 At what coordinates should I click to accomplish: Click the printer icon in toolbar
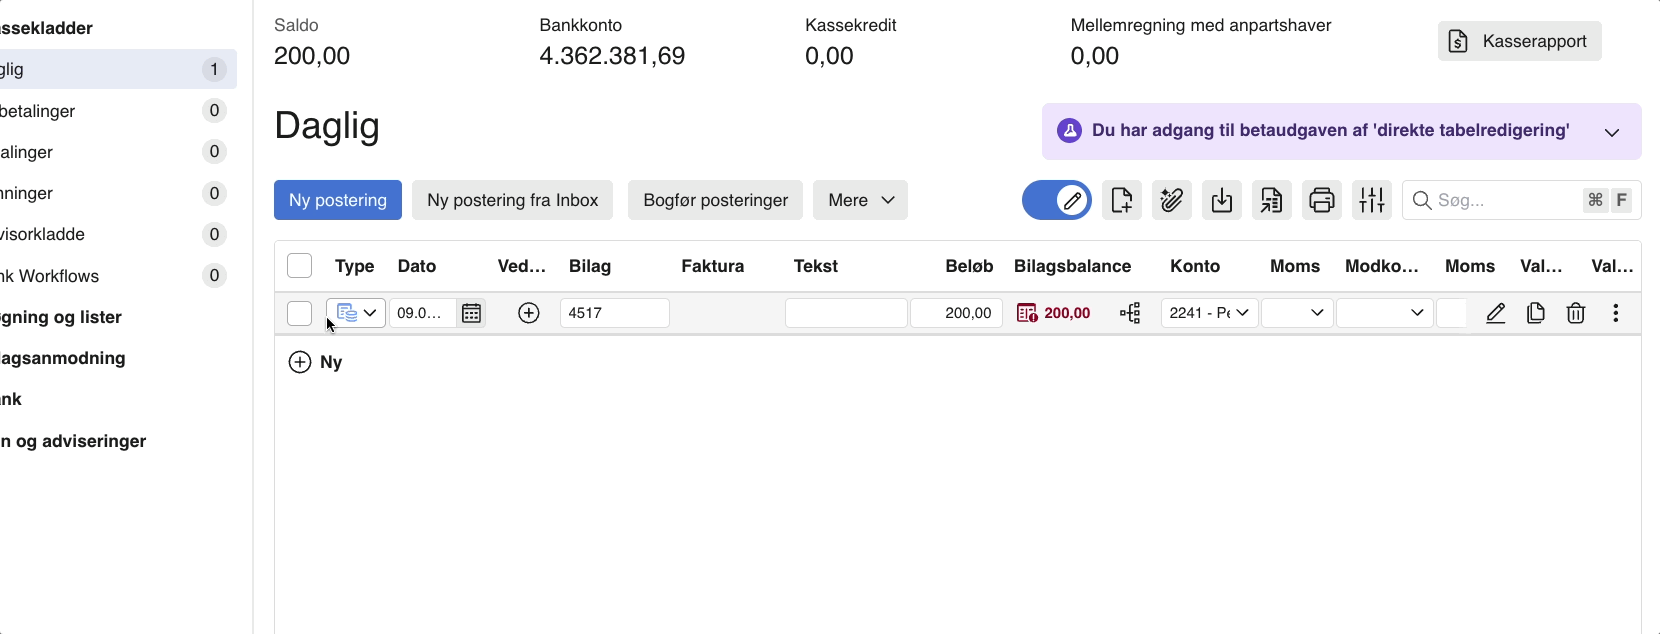coord(1321,200)
